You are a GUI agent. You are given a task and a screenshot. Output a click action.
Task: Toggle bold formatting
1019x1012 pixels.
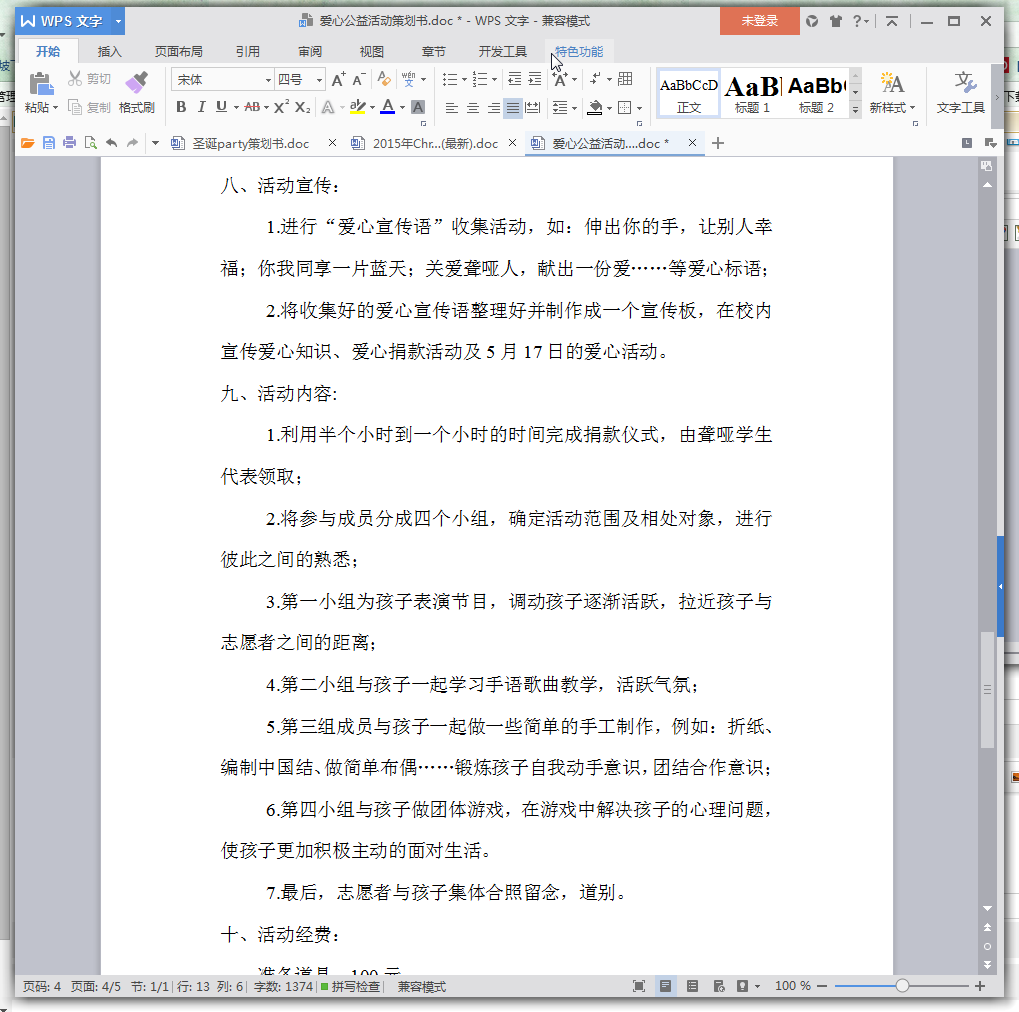tap(181, 107)
